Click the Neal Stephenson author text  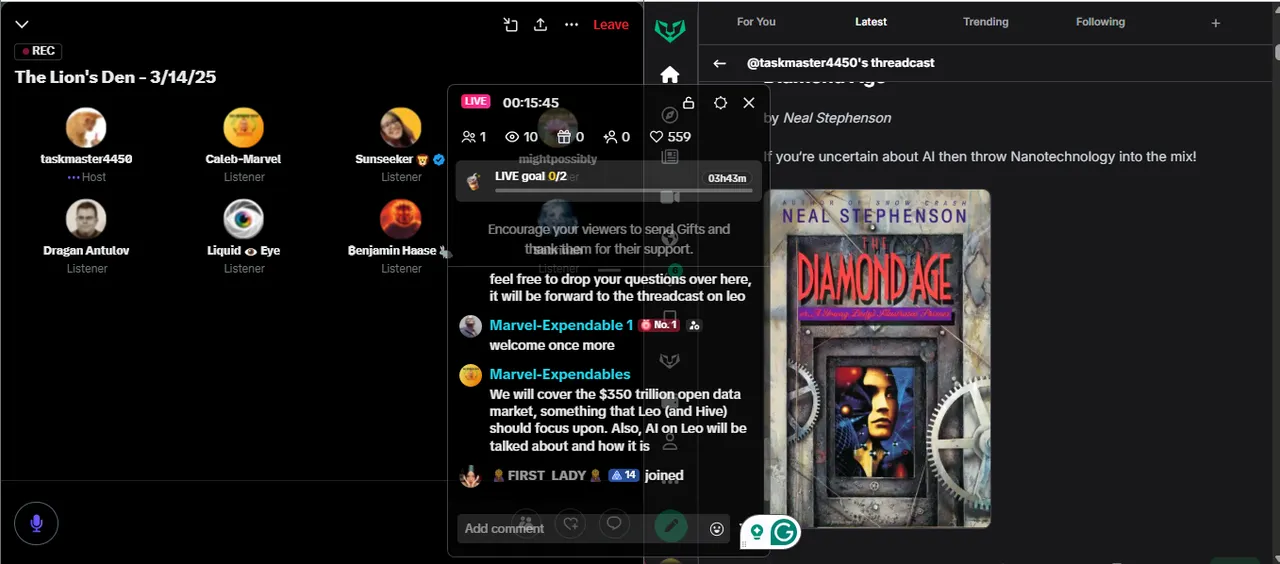pyautogui.click(x=837, y=118)
